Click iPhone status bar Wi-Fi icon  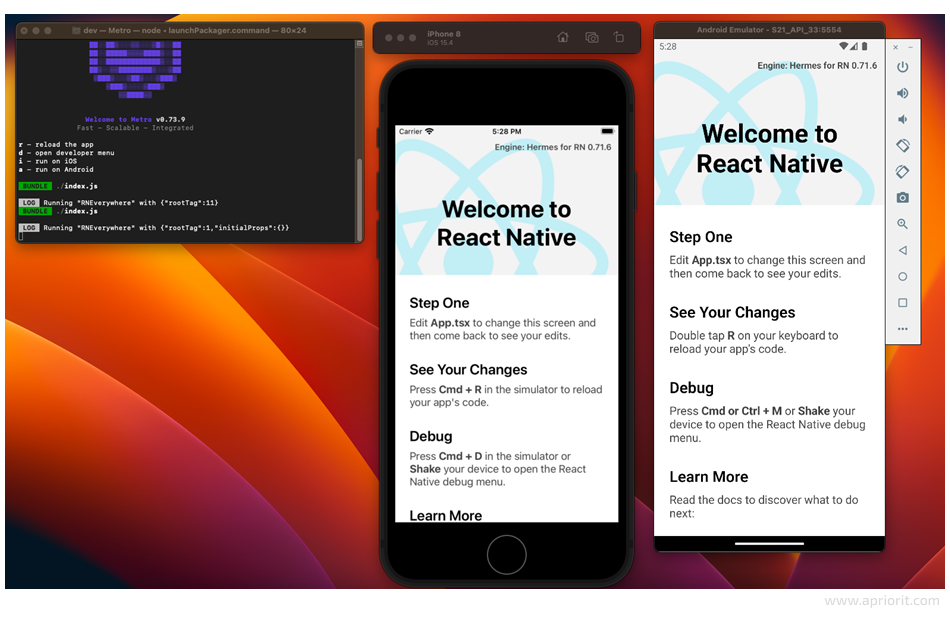(x=430, y=131)
